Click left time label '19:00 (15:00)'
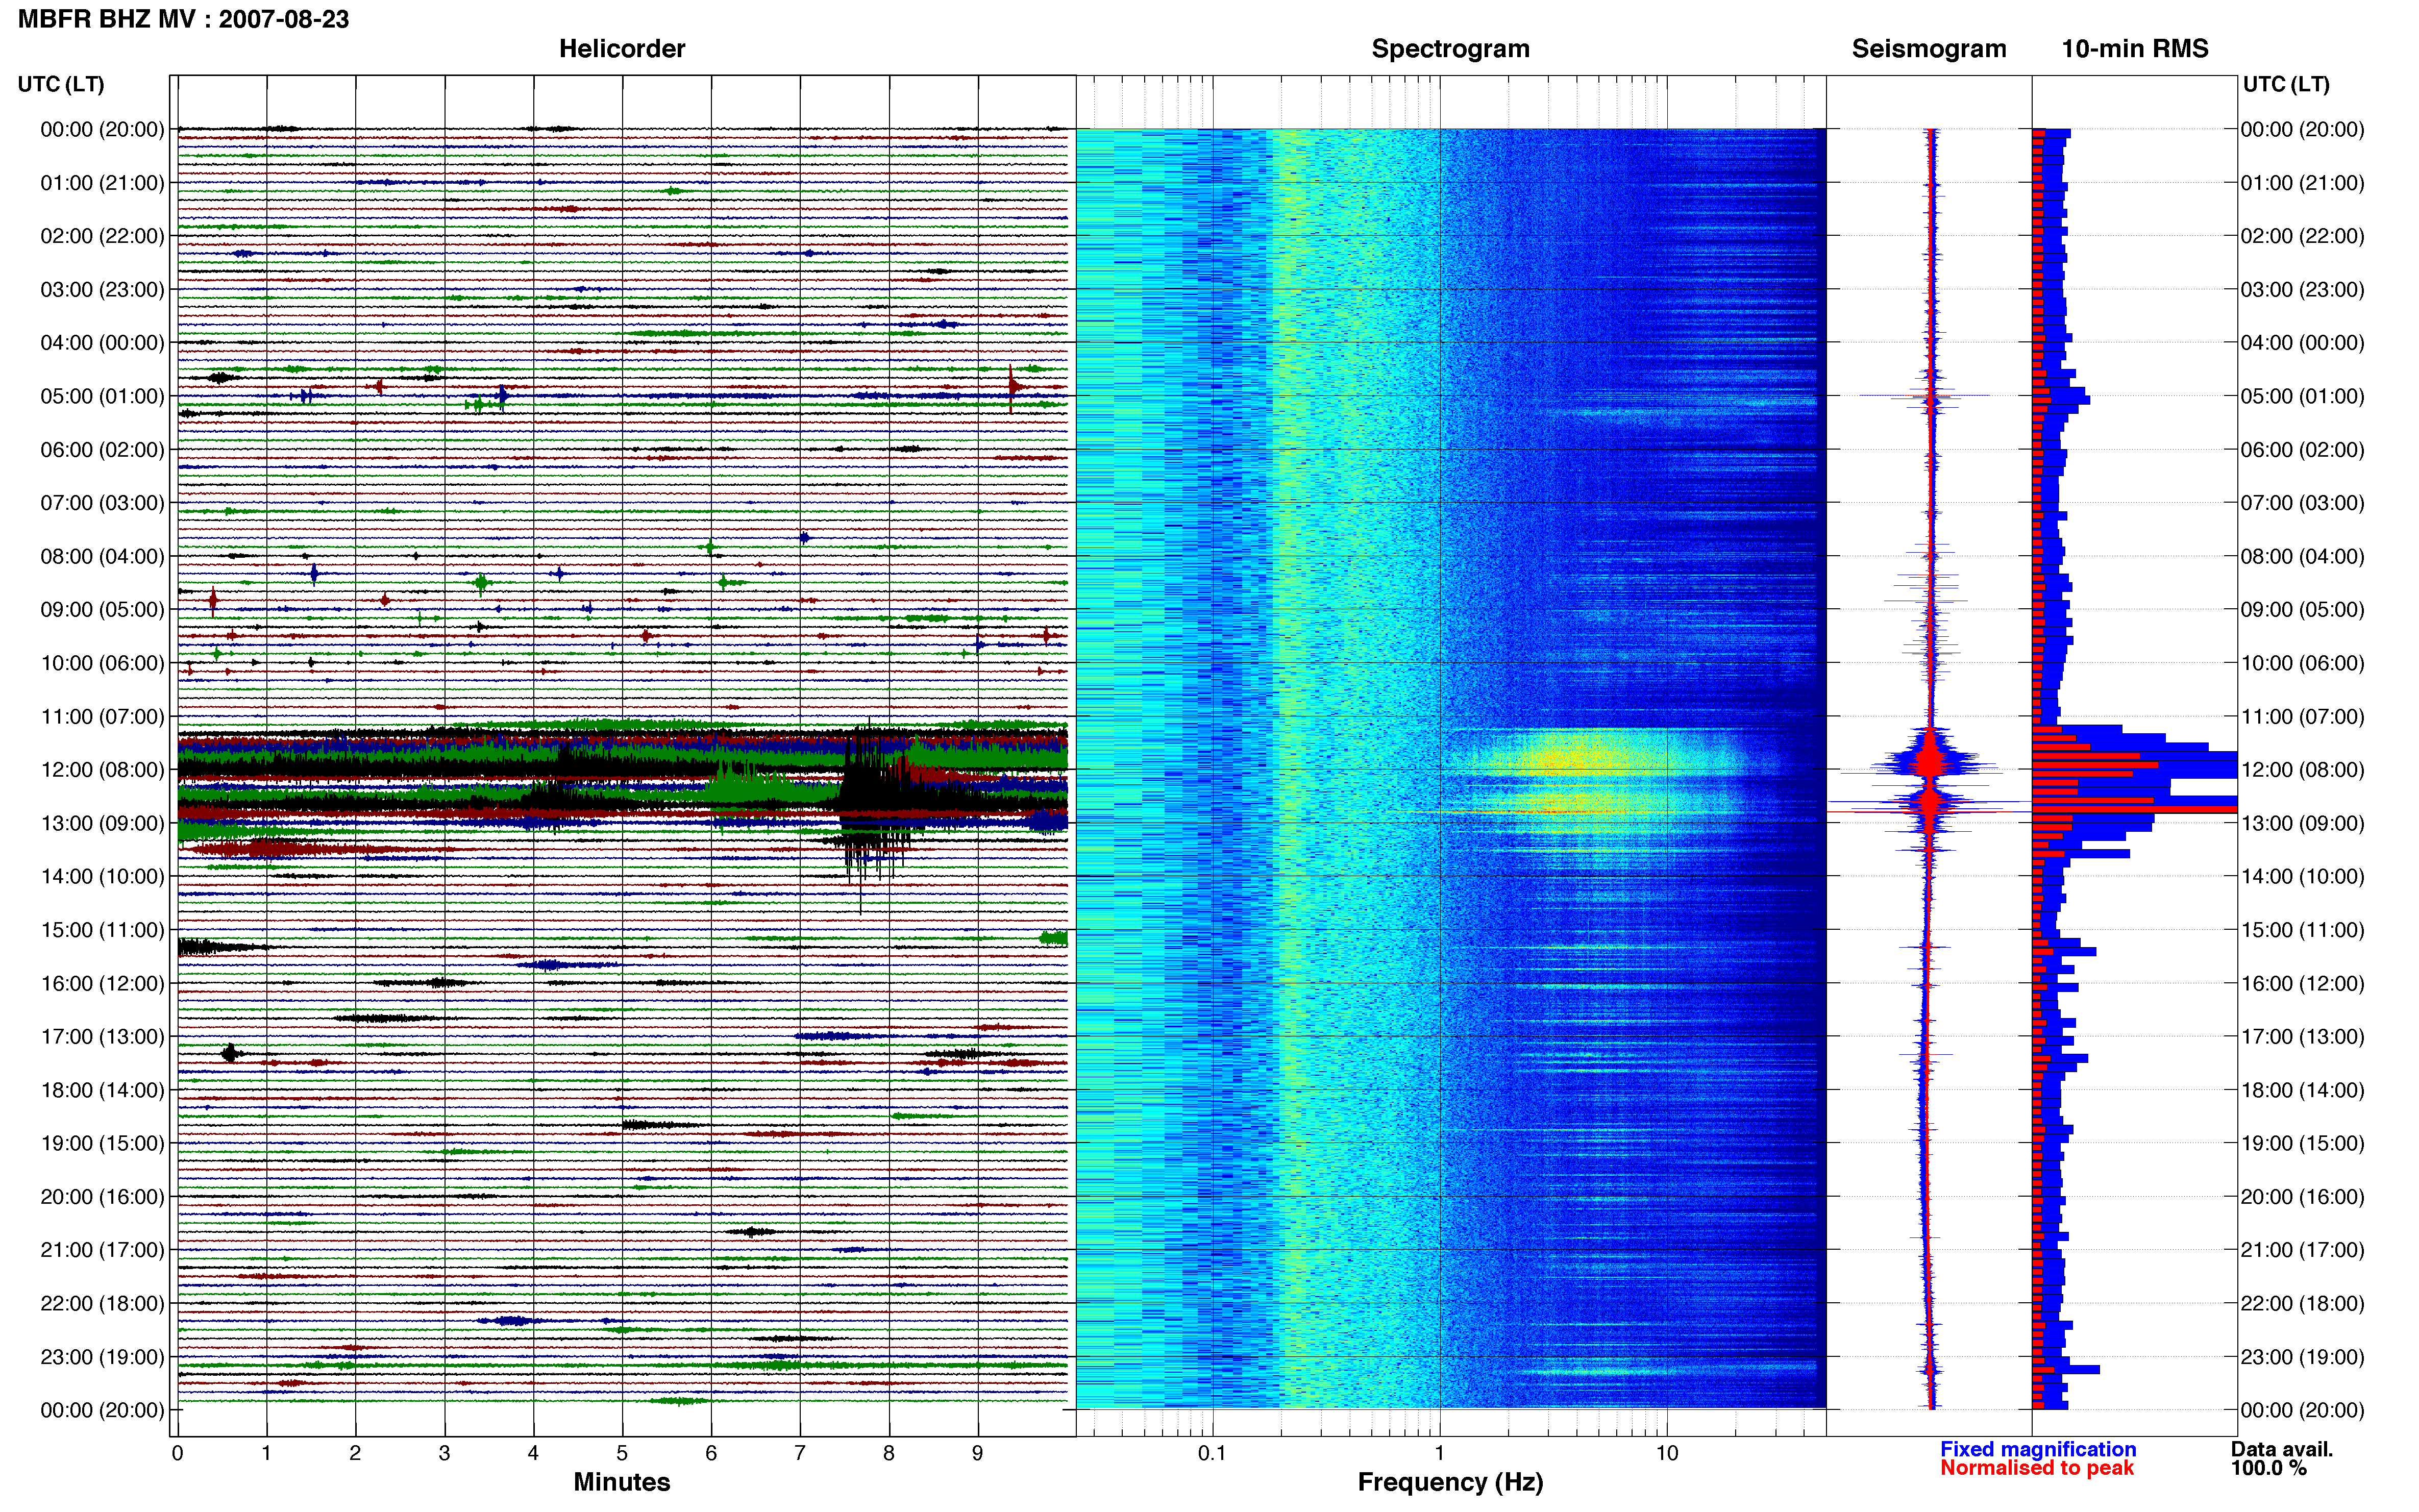The image size is (2419, 1512). point(102,1143)
